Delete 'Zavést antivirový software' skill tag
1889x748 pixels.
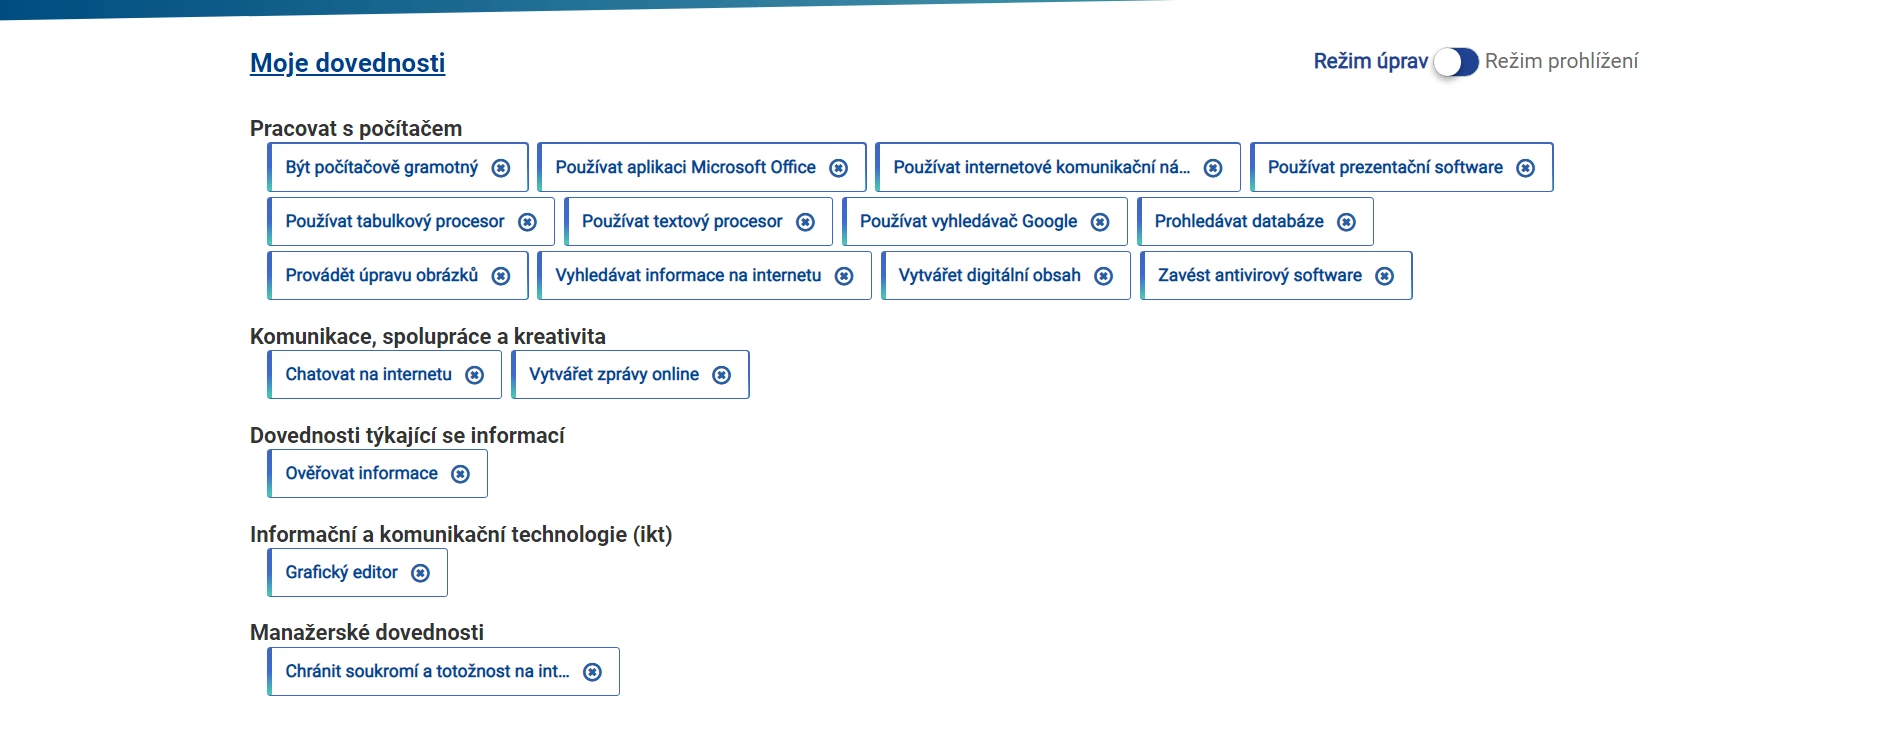click(1384, 276)
